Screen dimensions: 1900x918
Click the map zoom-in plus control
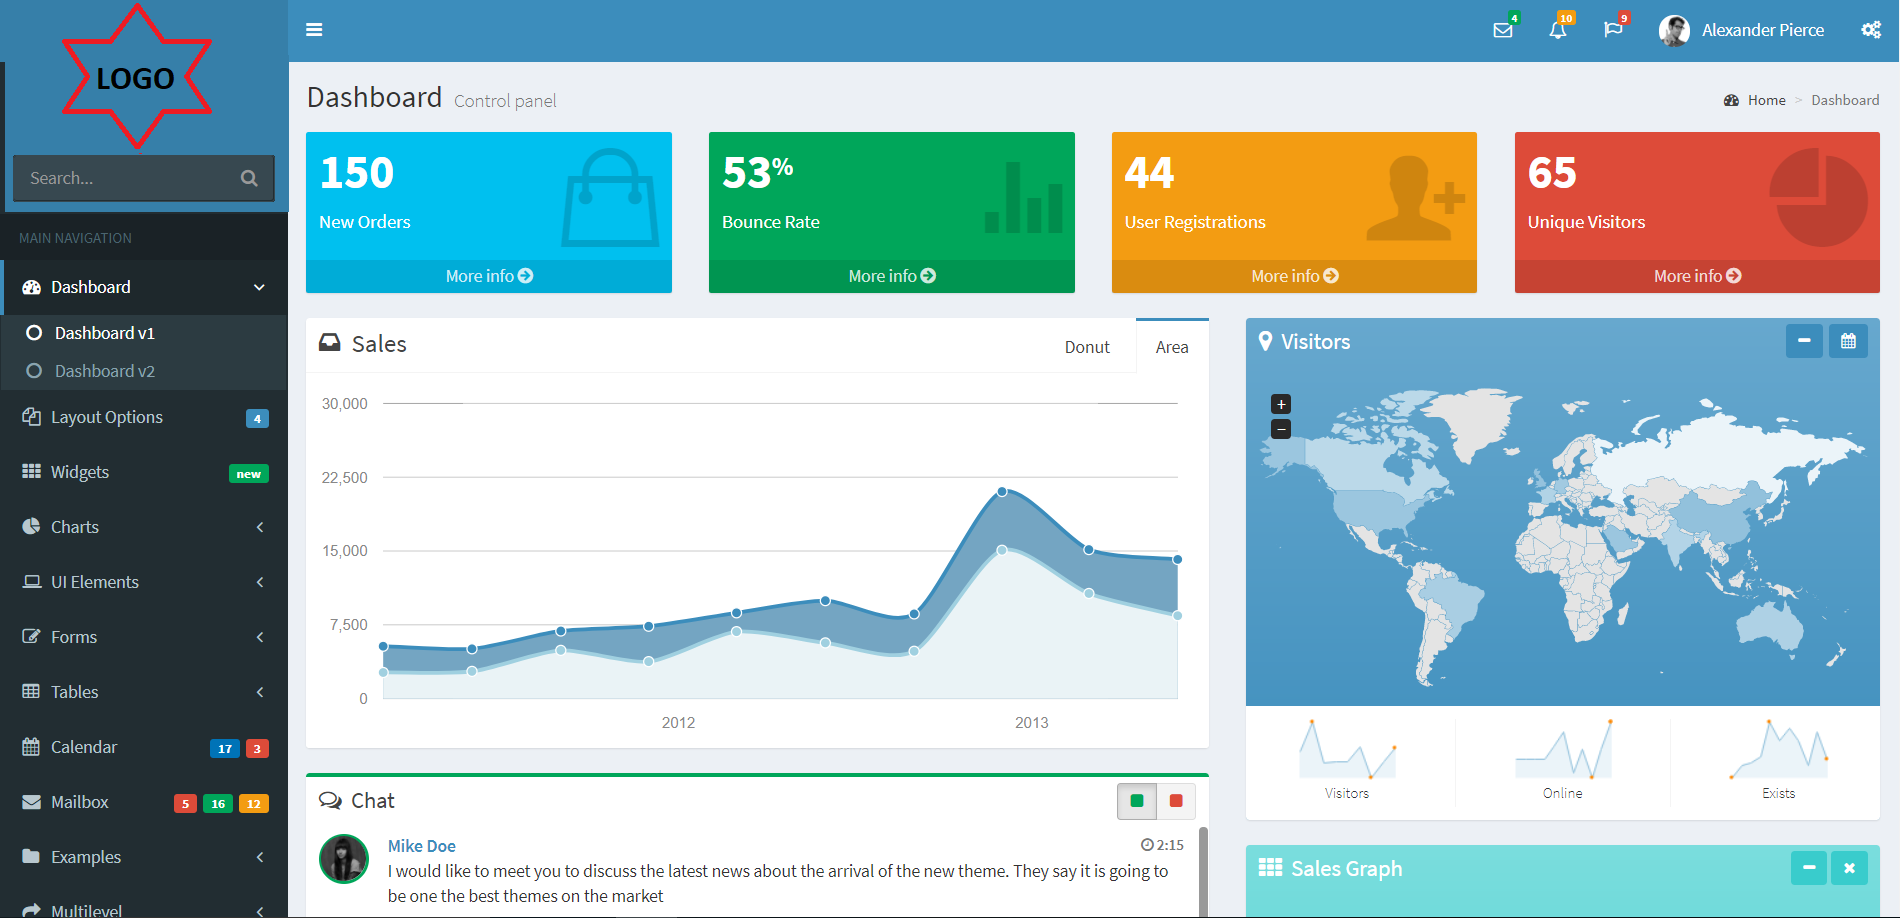[x=1281, y=403]
